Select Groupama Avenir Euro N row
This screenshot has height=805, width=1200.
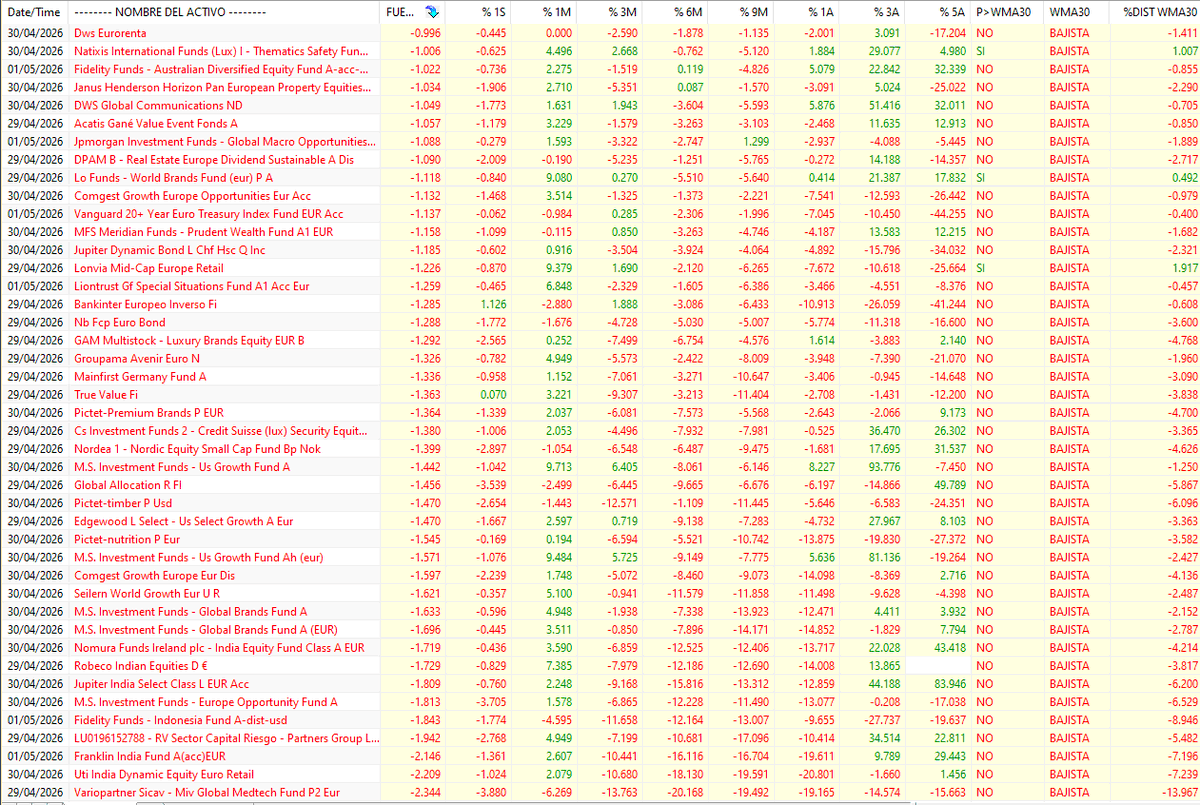pyautogui.click(x=600, y=358)
